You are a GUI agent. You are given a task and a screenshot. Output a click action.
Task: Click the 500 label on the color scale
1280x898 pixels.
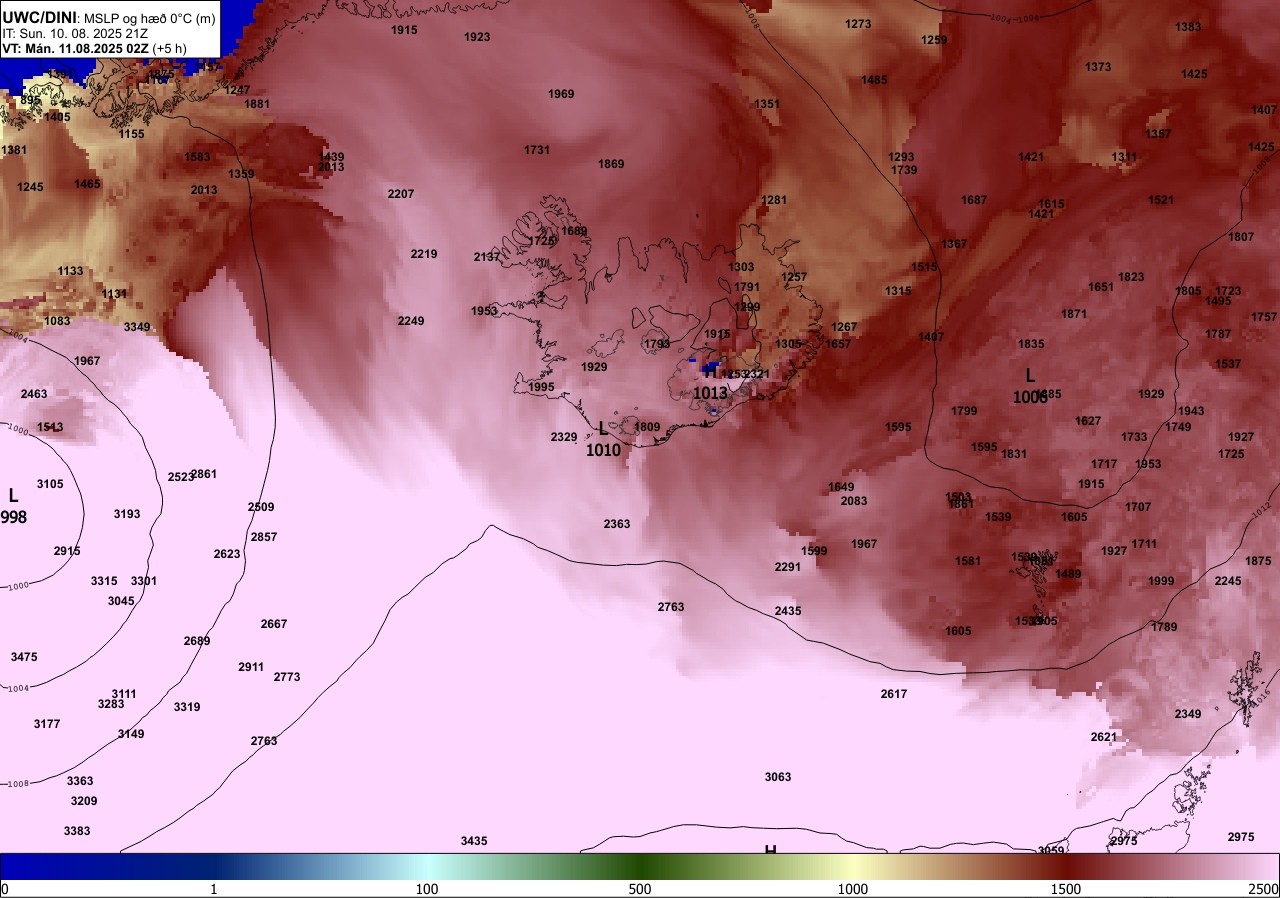coord(640,889)
